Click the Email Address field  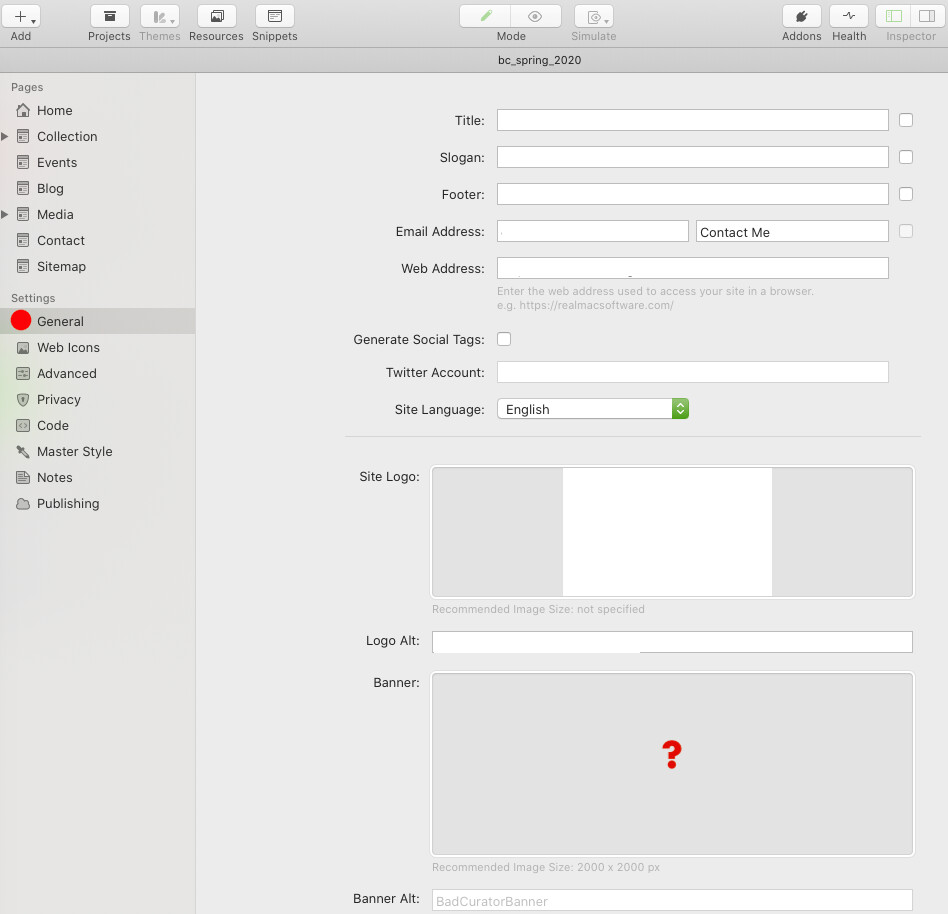click(592, 231)
